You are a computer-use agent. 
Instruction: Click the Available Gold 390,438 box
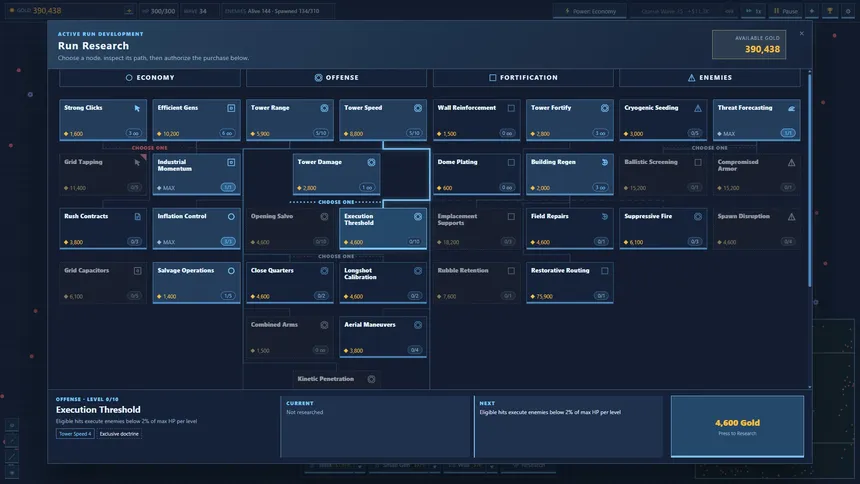click(x=749, y=44)
